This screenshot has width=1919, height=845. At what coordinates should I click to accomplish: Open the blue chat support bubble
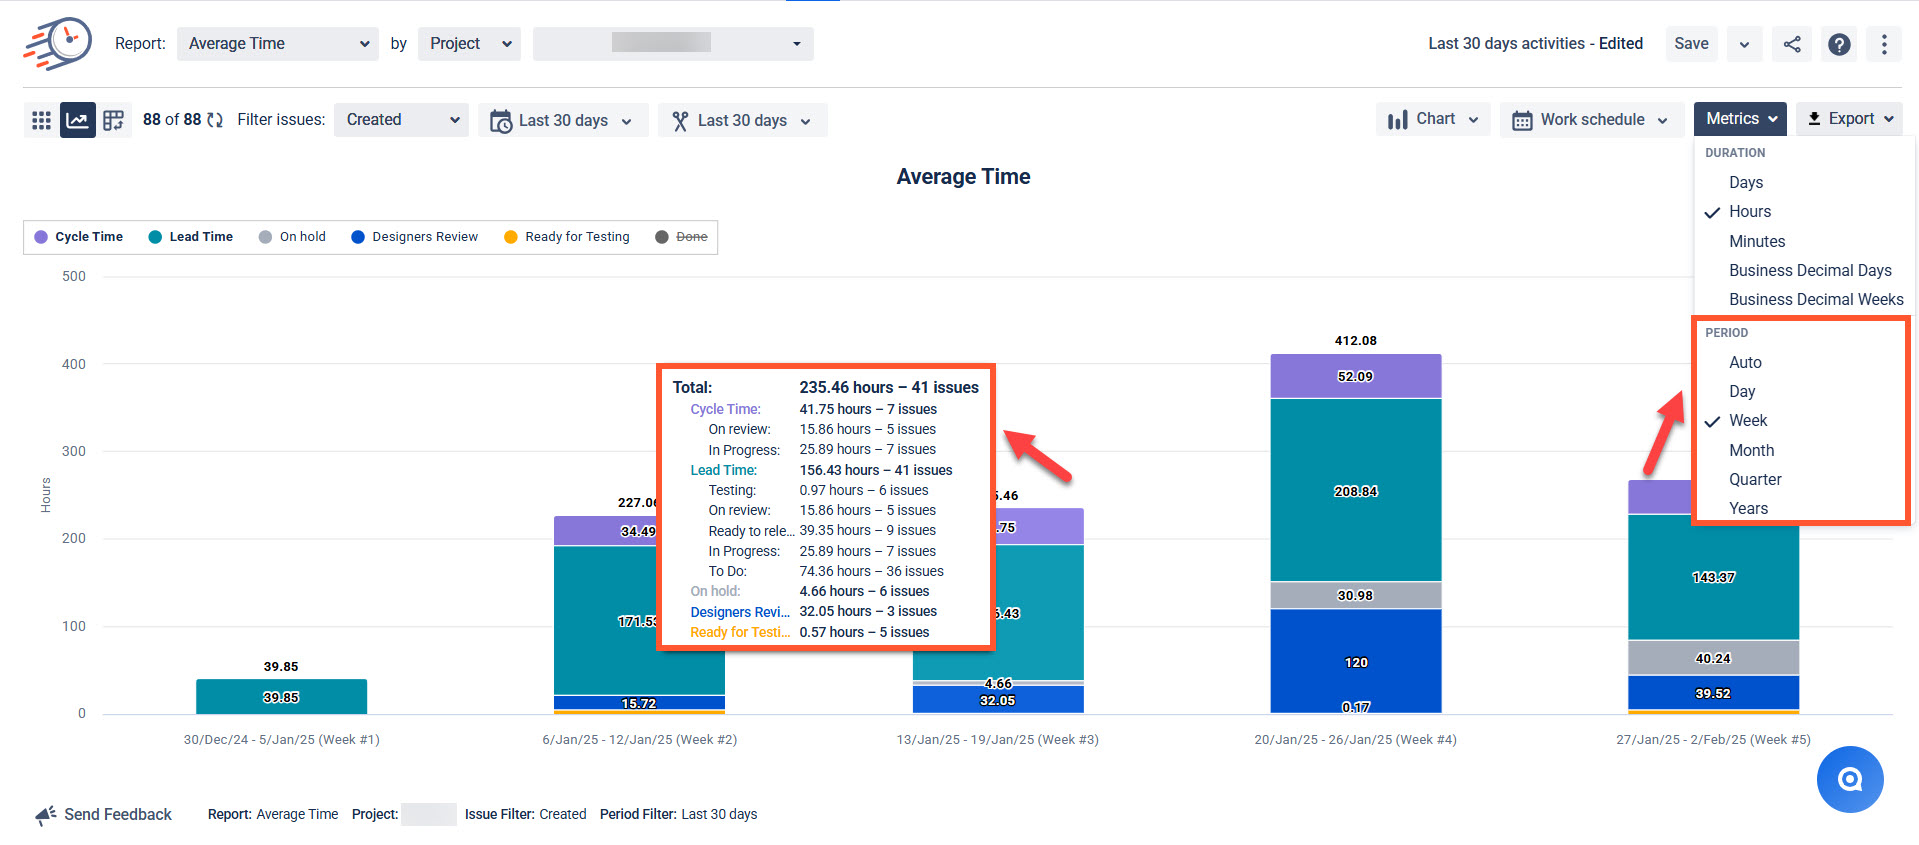1850,779
